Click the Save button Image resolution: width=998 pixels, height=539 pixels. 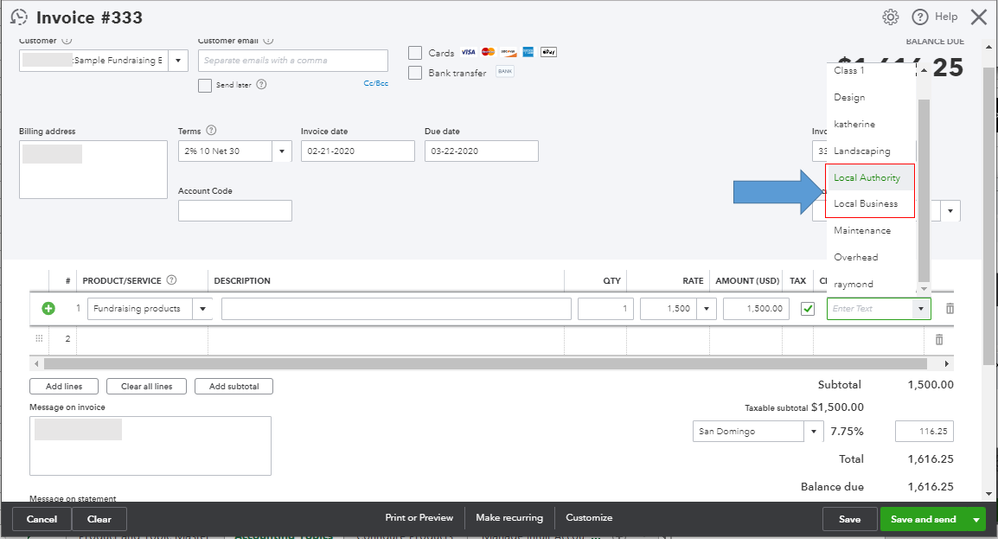(x=850, y=519)
